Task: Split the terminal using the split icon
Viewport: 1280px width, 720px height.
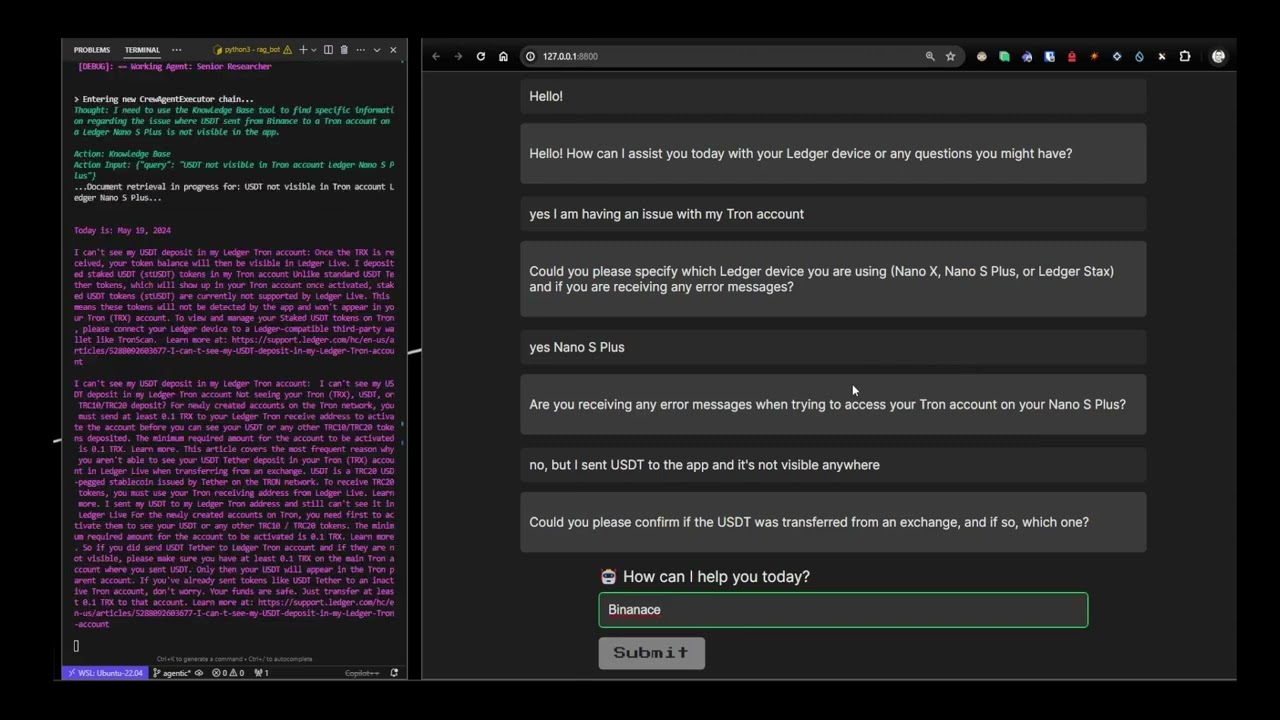Action: [x=328, y=50]
